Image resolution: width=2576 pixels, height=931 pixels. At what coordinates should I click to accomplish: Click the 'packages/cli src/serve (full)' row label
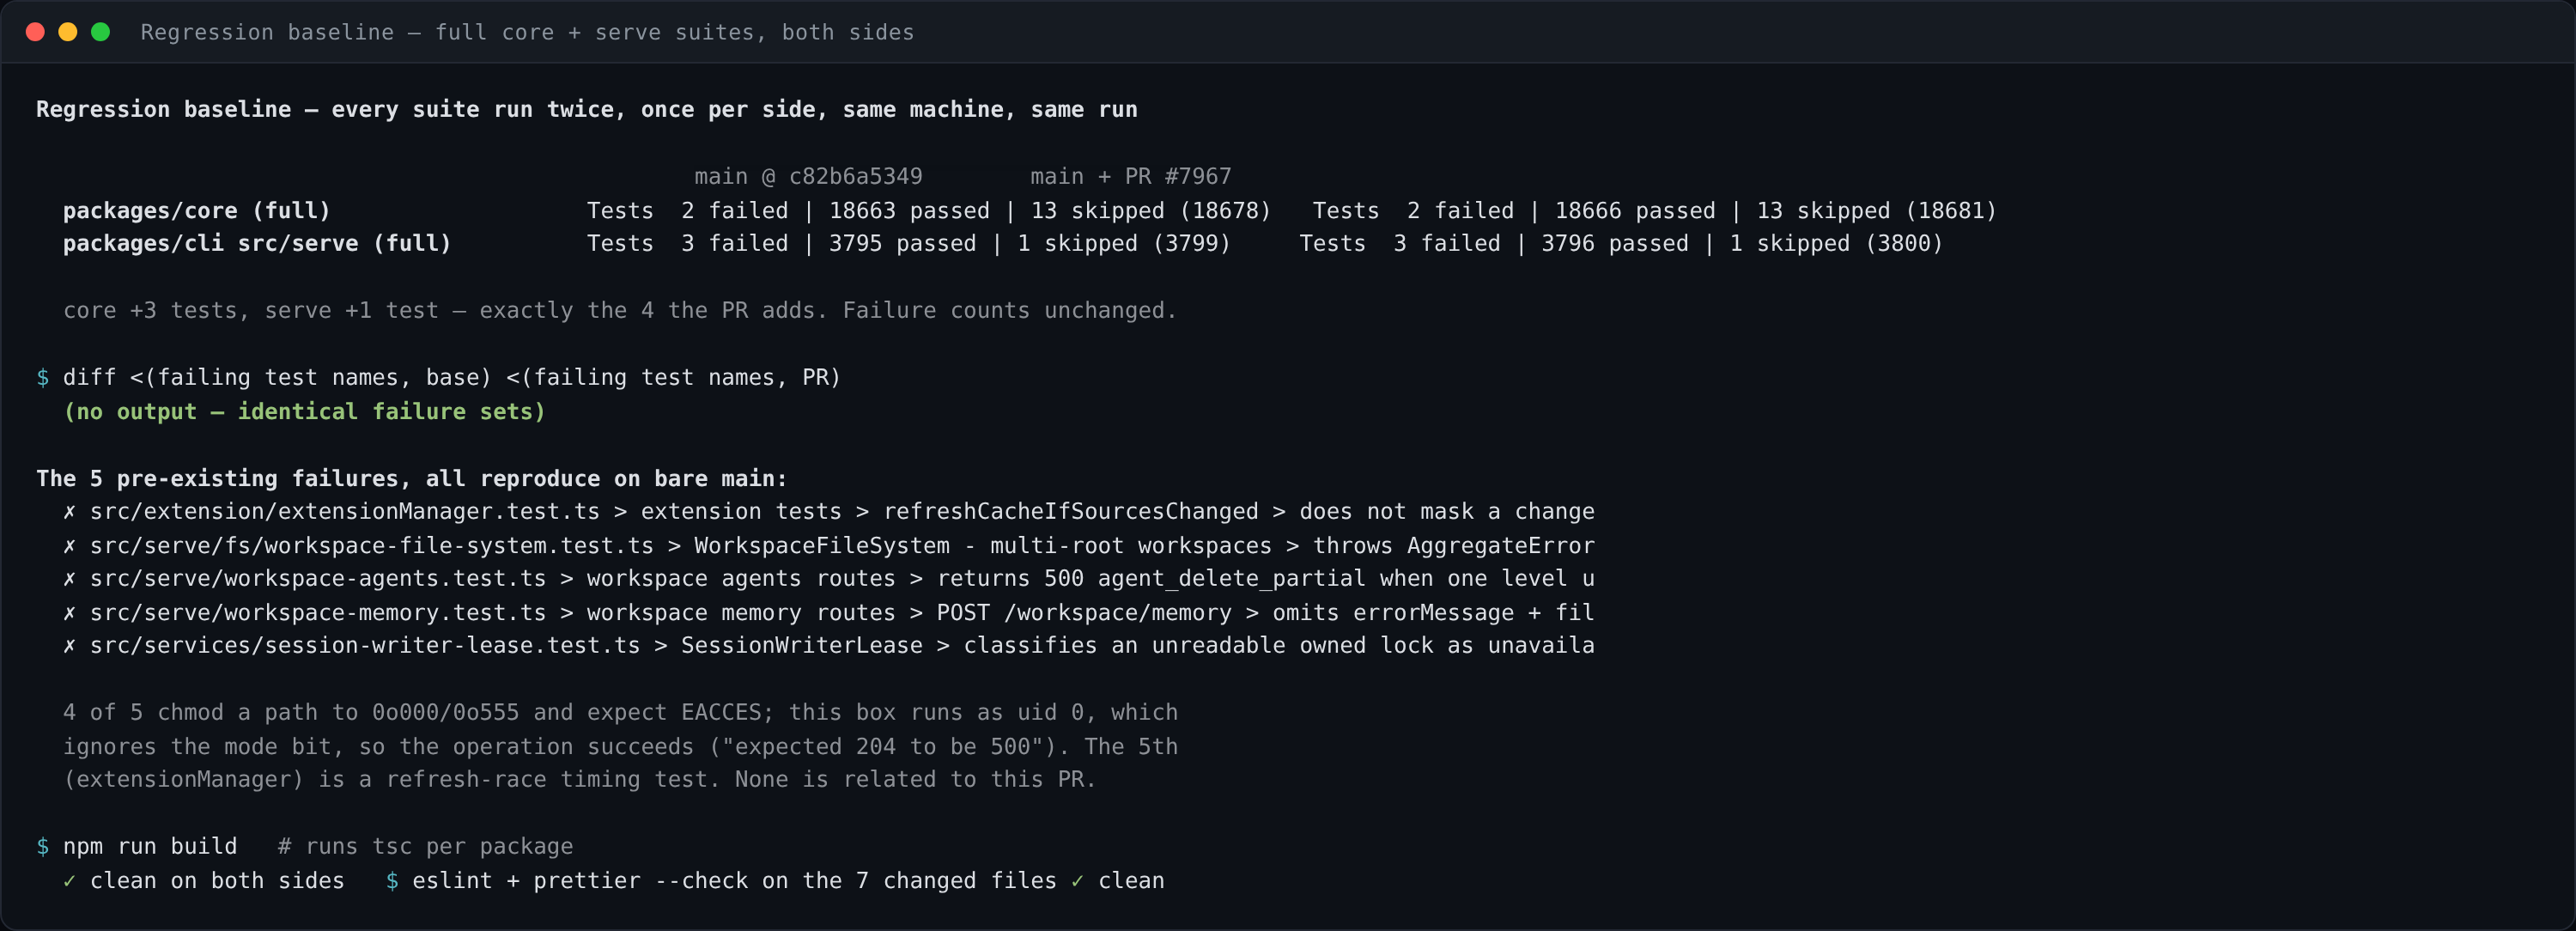[257, 244]
